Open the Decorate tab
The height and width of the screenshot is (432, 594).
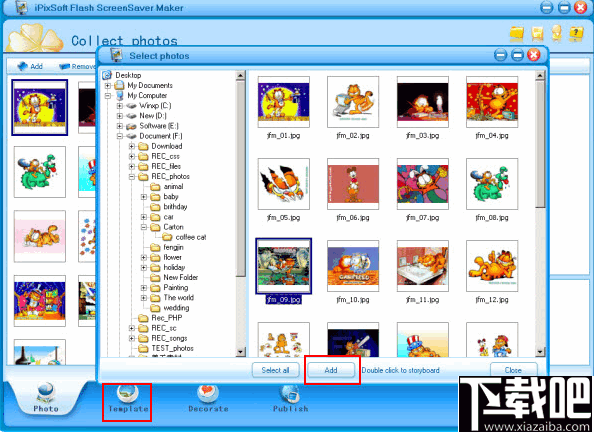click(x=208, y=399)
